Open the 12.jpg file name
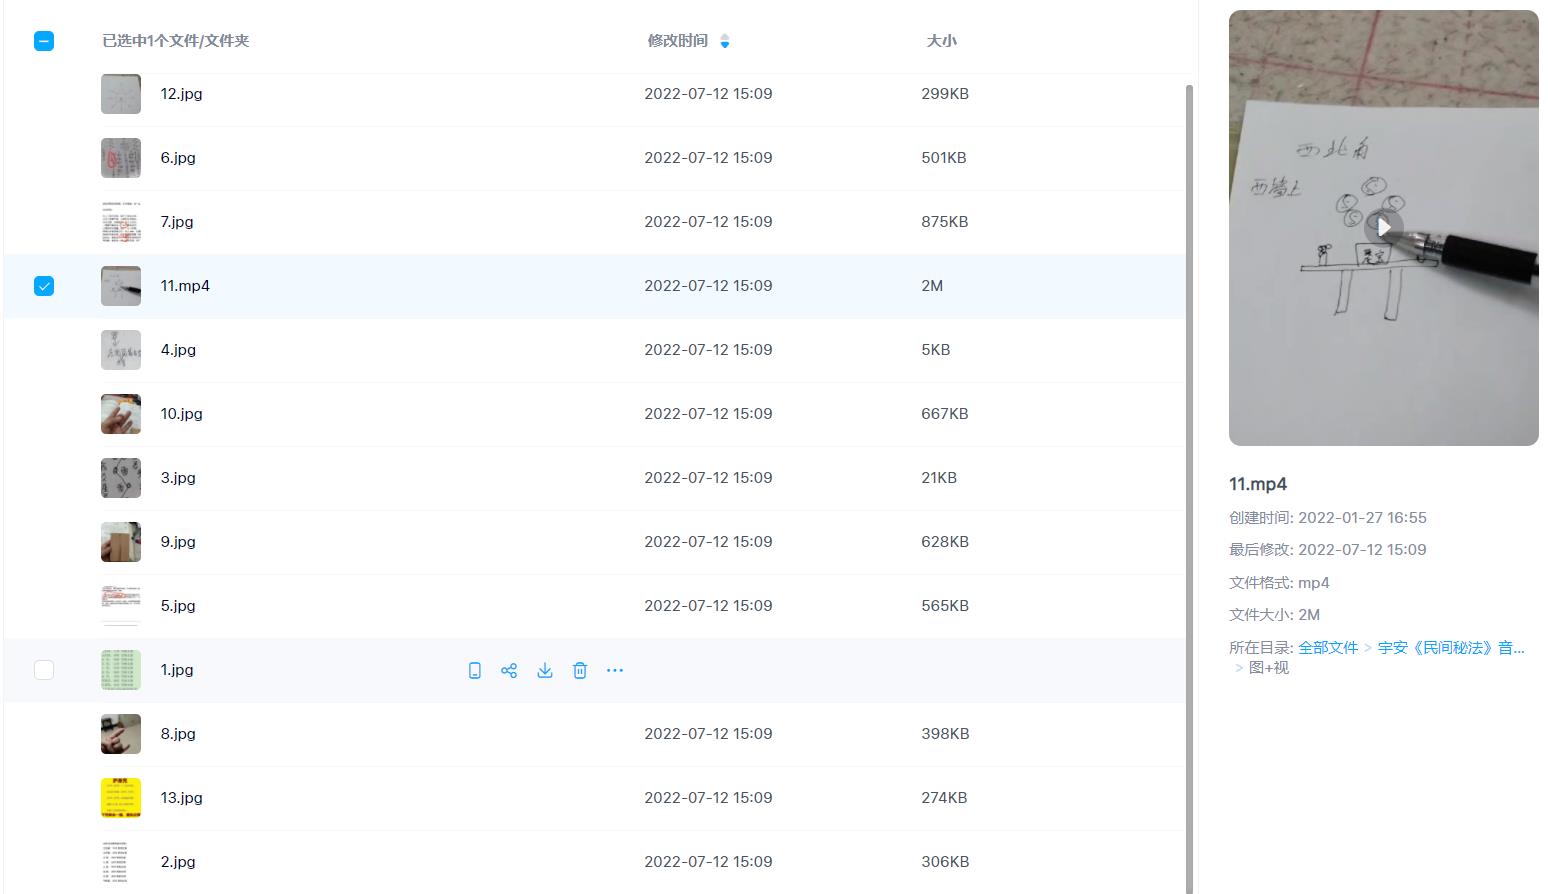Viewport: 1548px width, 894px height. click(x=181, y=94)
